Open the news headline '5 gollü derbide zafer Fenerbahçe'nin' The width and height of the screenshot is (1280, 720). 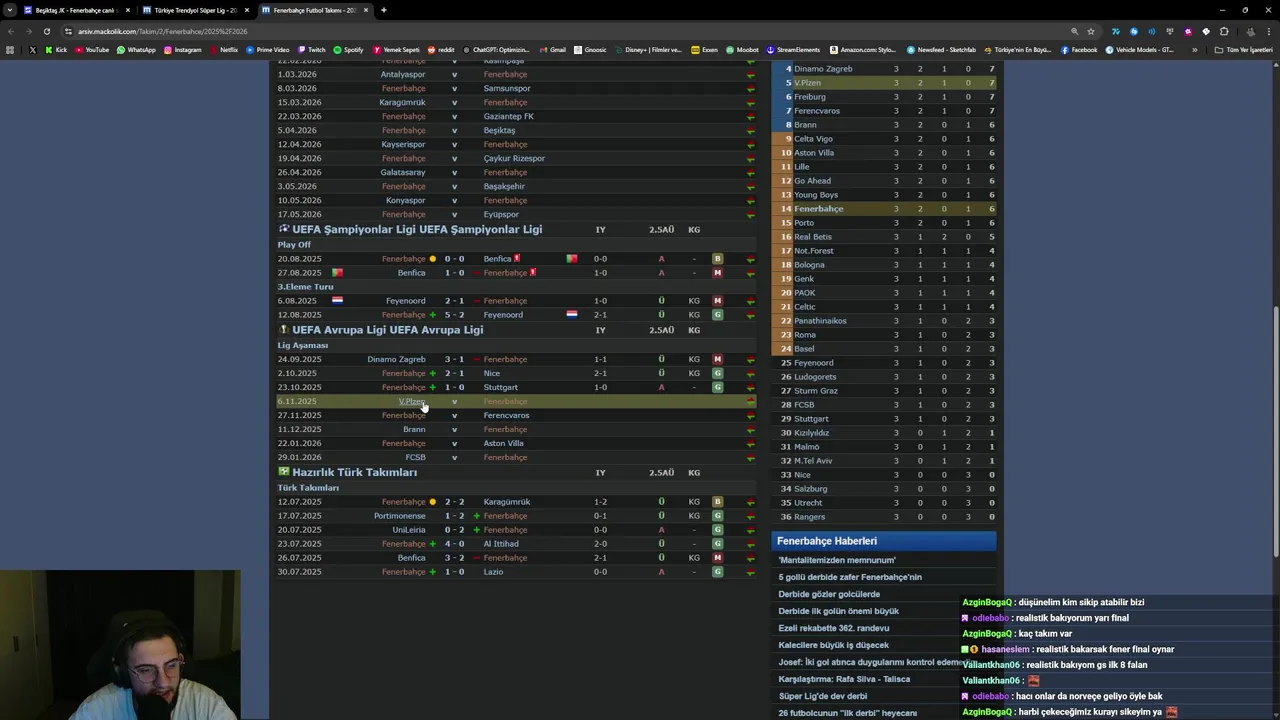850,577
